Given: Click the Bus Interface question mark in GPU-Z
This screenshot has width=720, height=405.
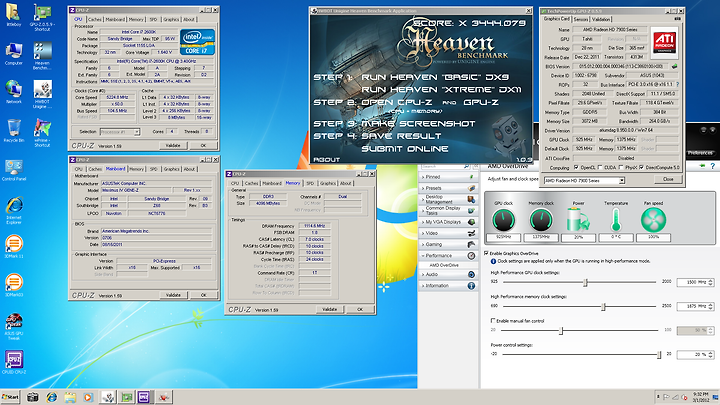Looking at the screenshot, I should tap(677, 84).
